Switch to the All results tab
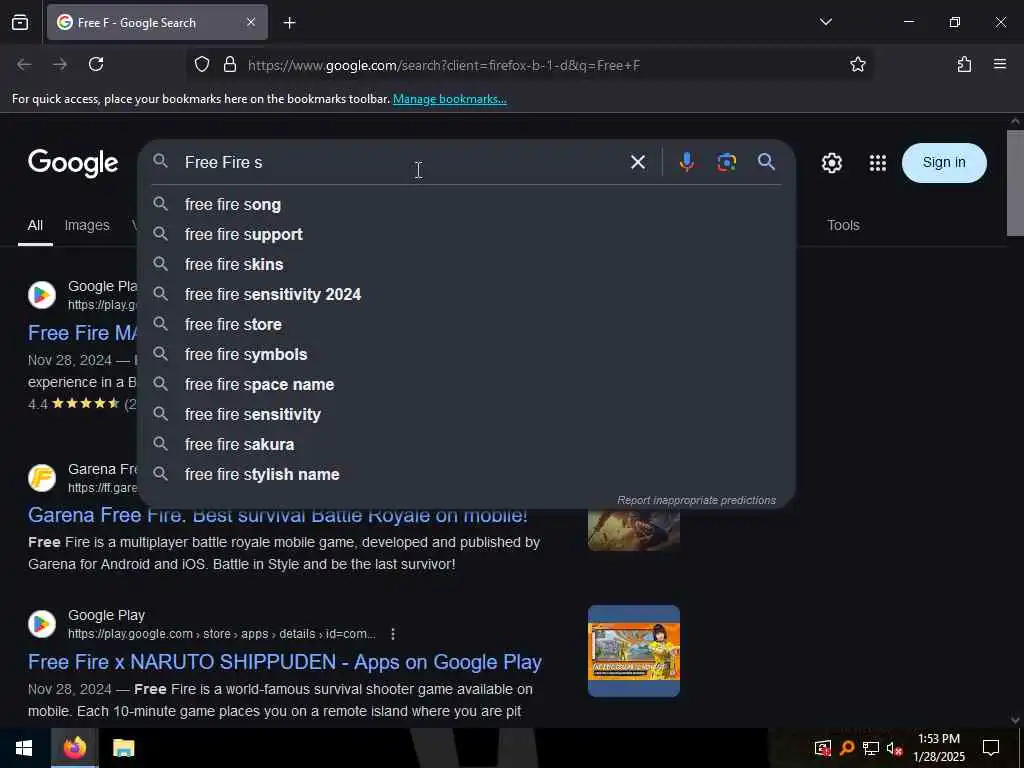 [35, 225]
